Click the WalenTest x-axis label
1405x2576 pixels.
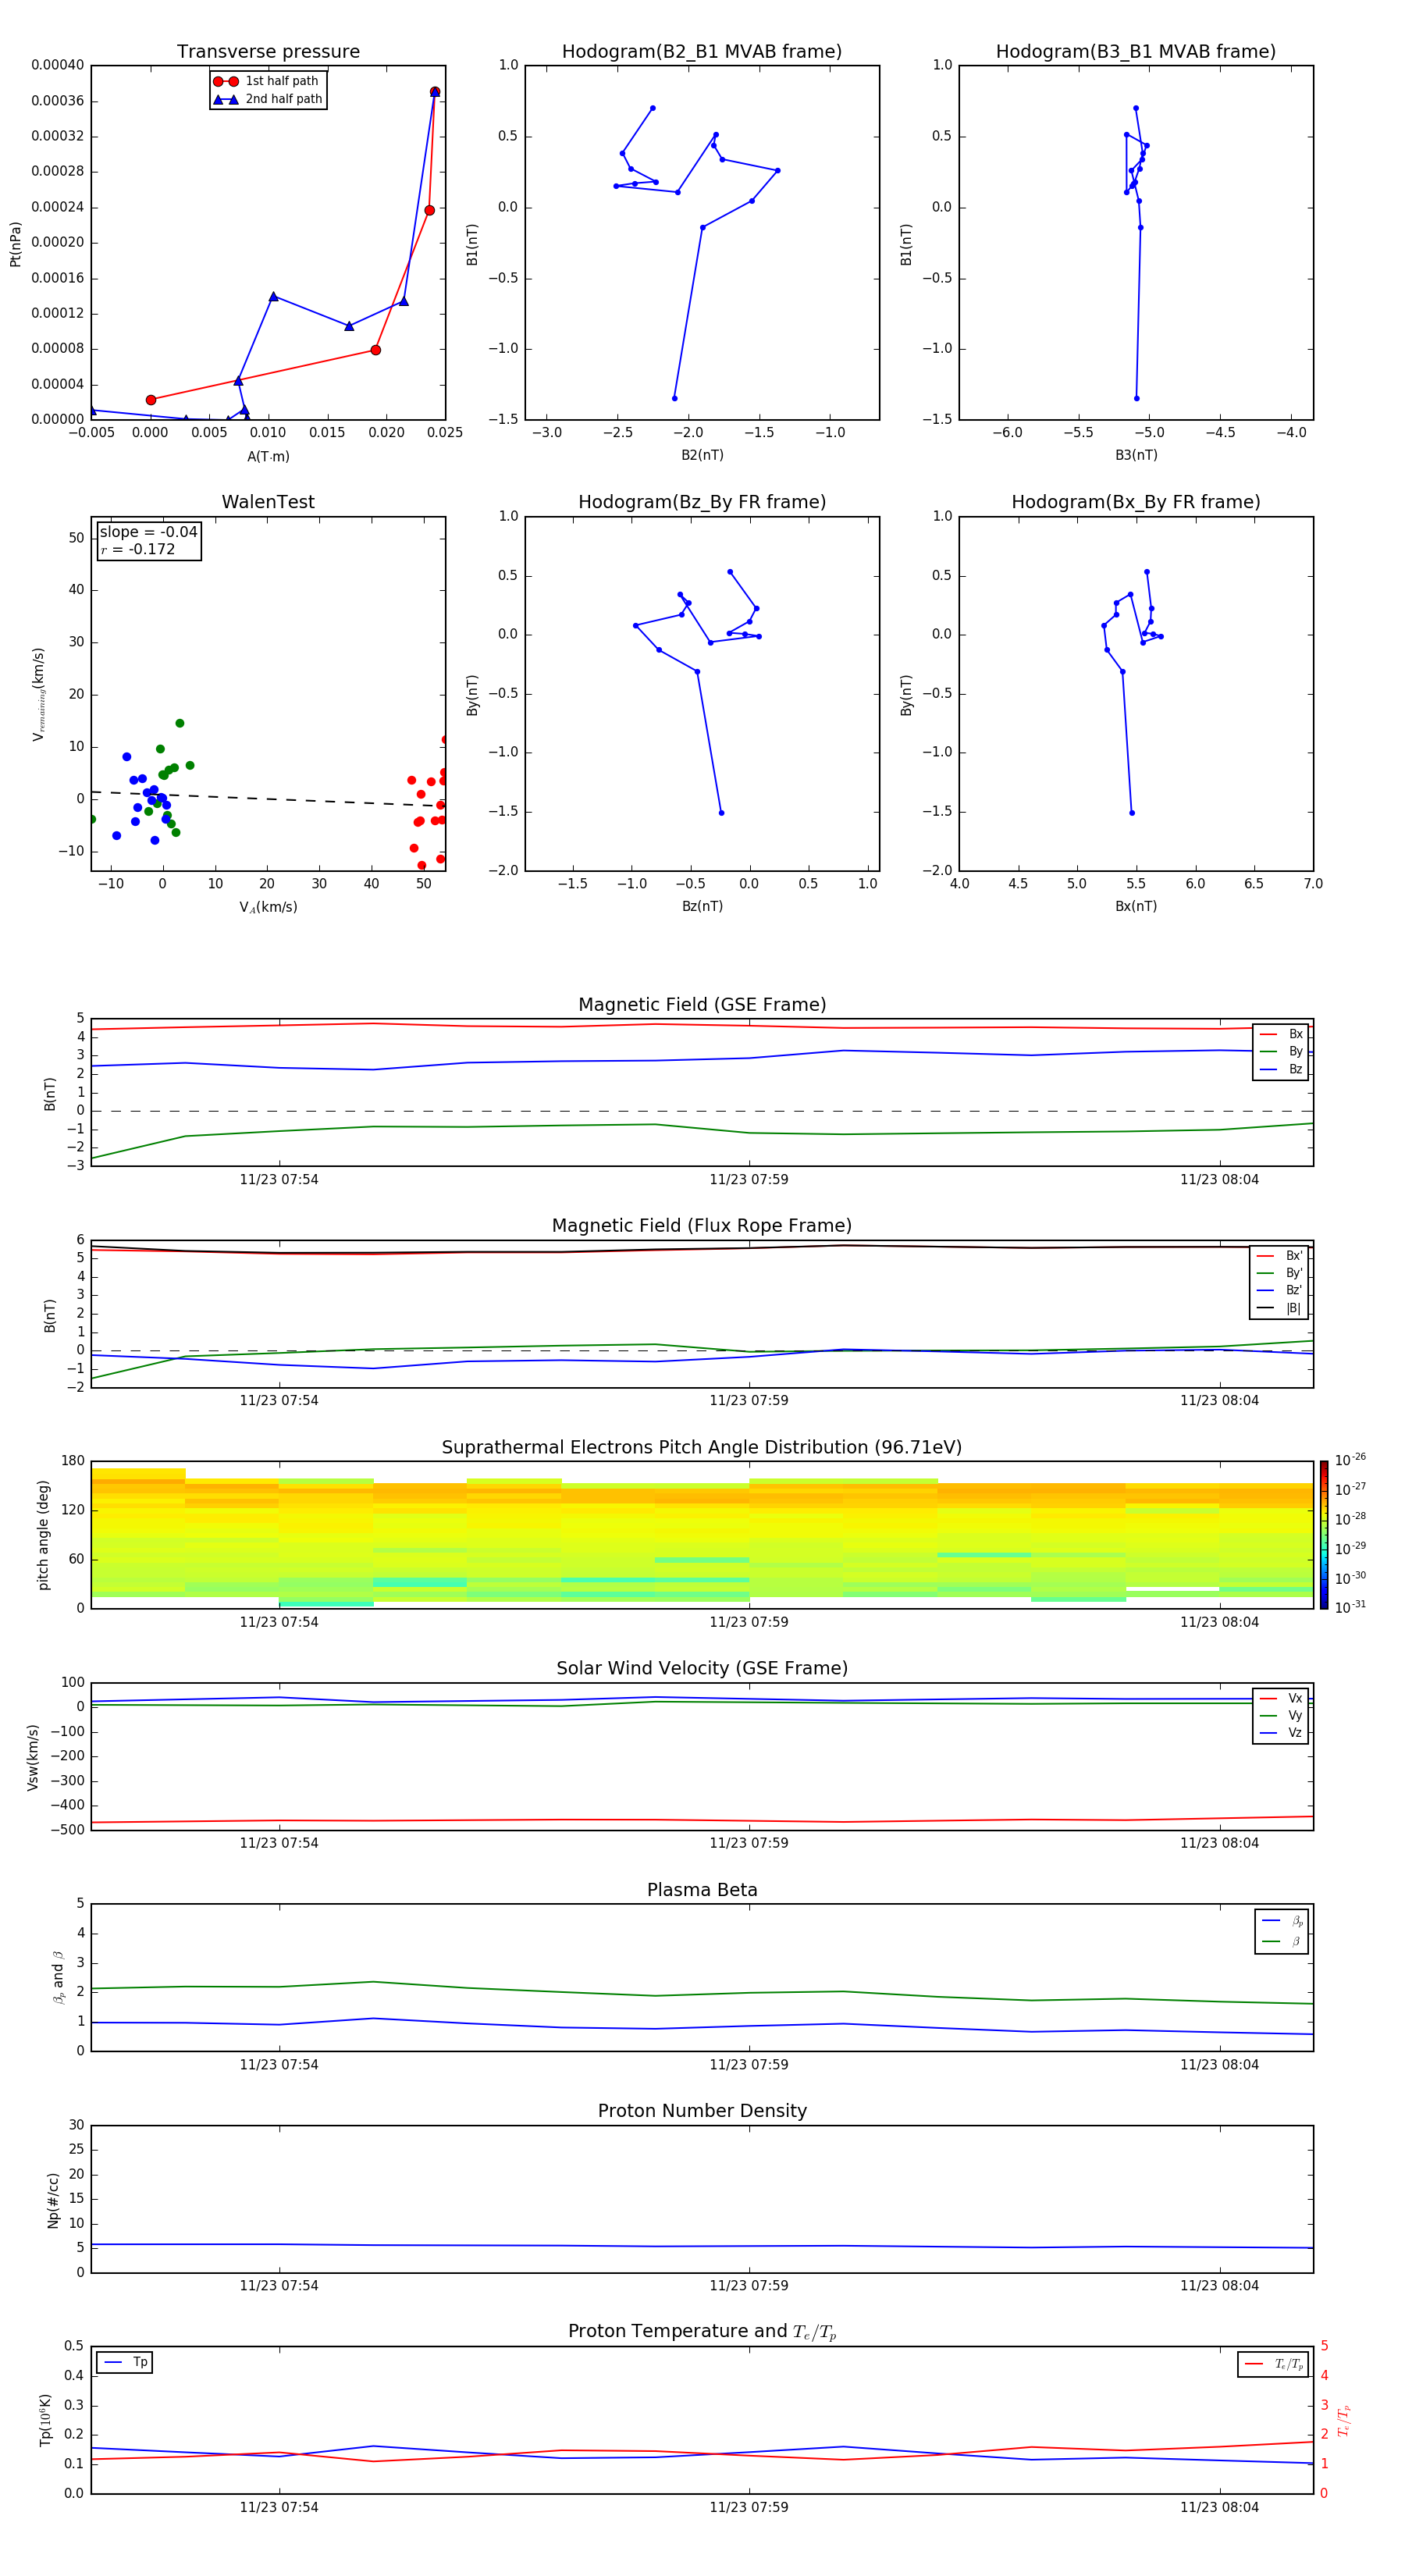tap(268, 907)
